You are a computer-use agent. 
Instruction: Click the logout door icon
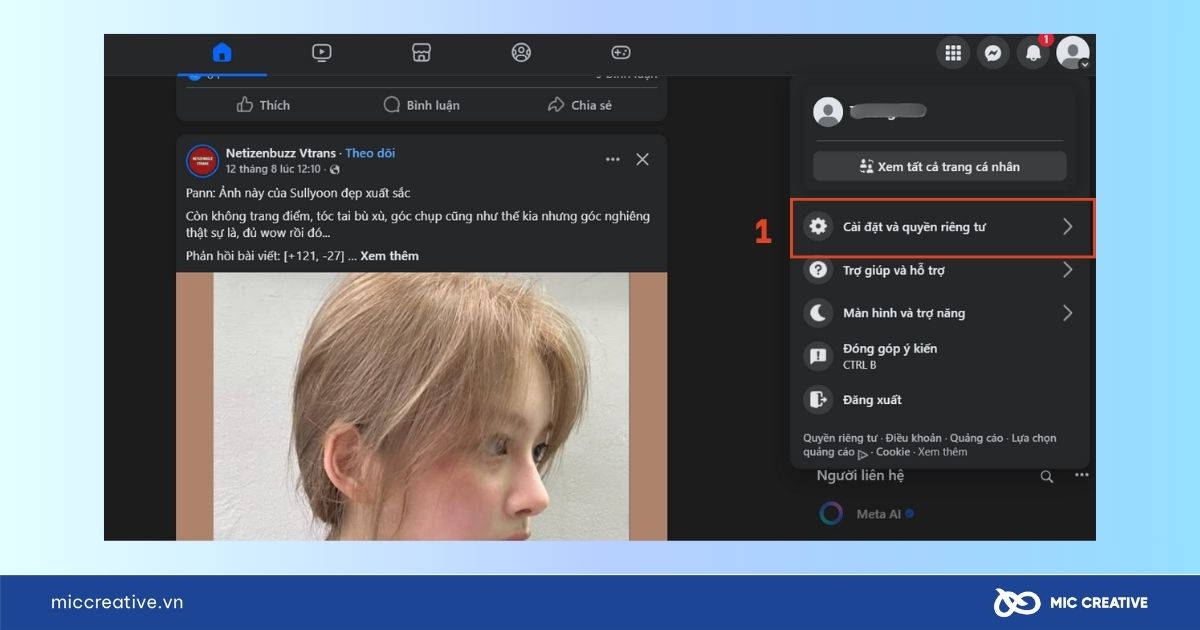pos(819,400)
